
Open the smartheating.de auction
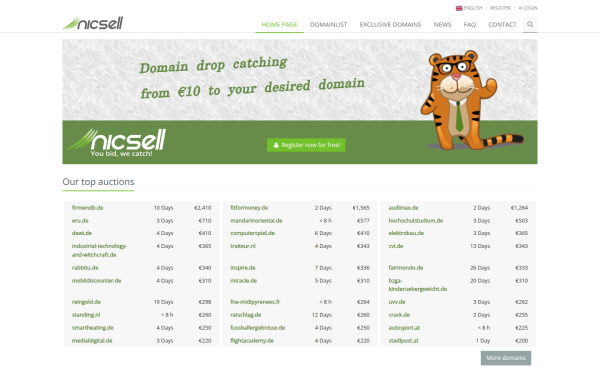(x=93, y=328)
